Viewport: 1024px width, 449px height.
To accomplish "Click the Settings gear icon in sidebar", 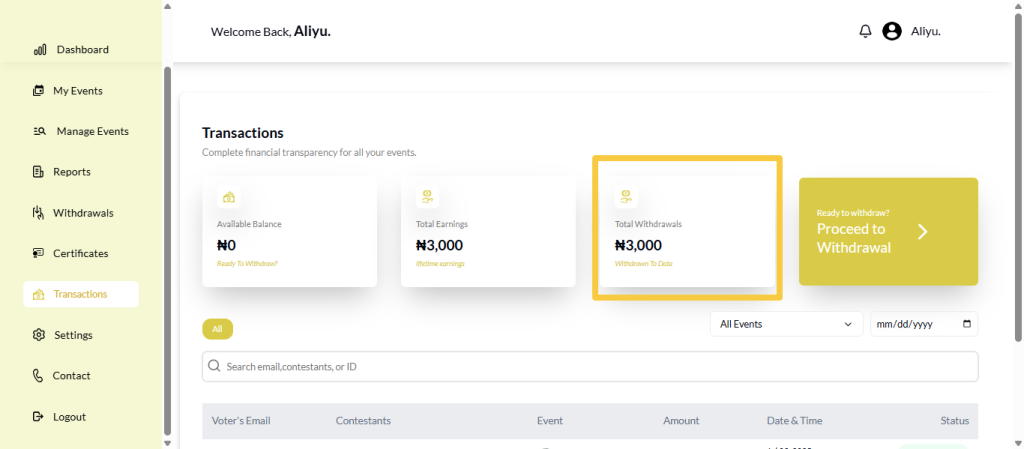I will pyautogui.click(x=39, y=335).
